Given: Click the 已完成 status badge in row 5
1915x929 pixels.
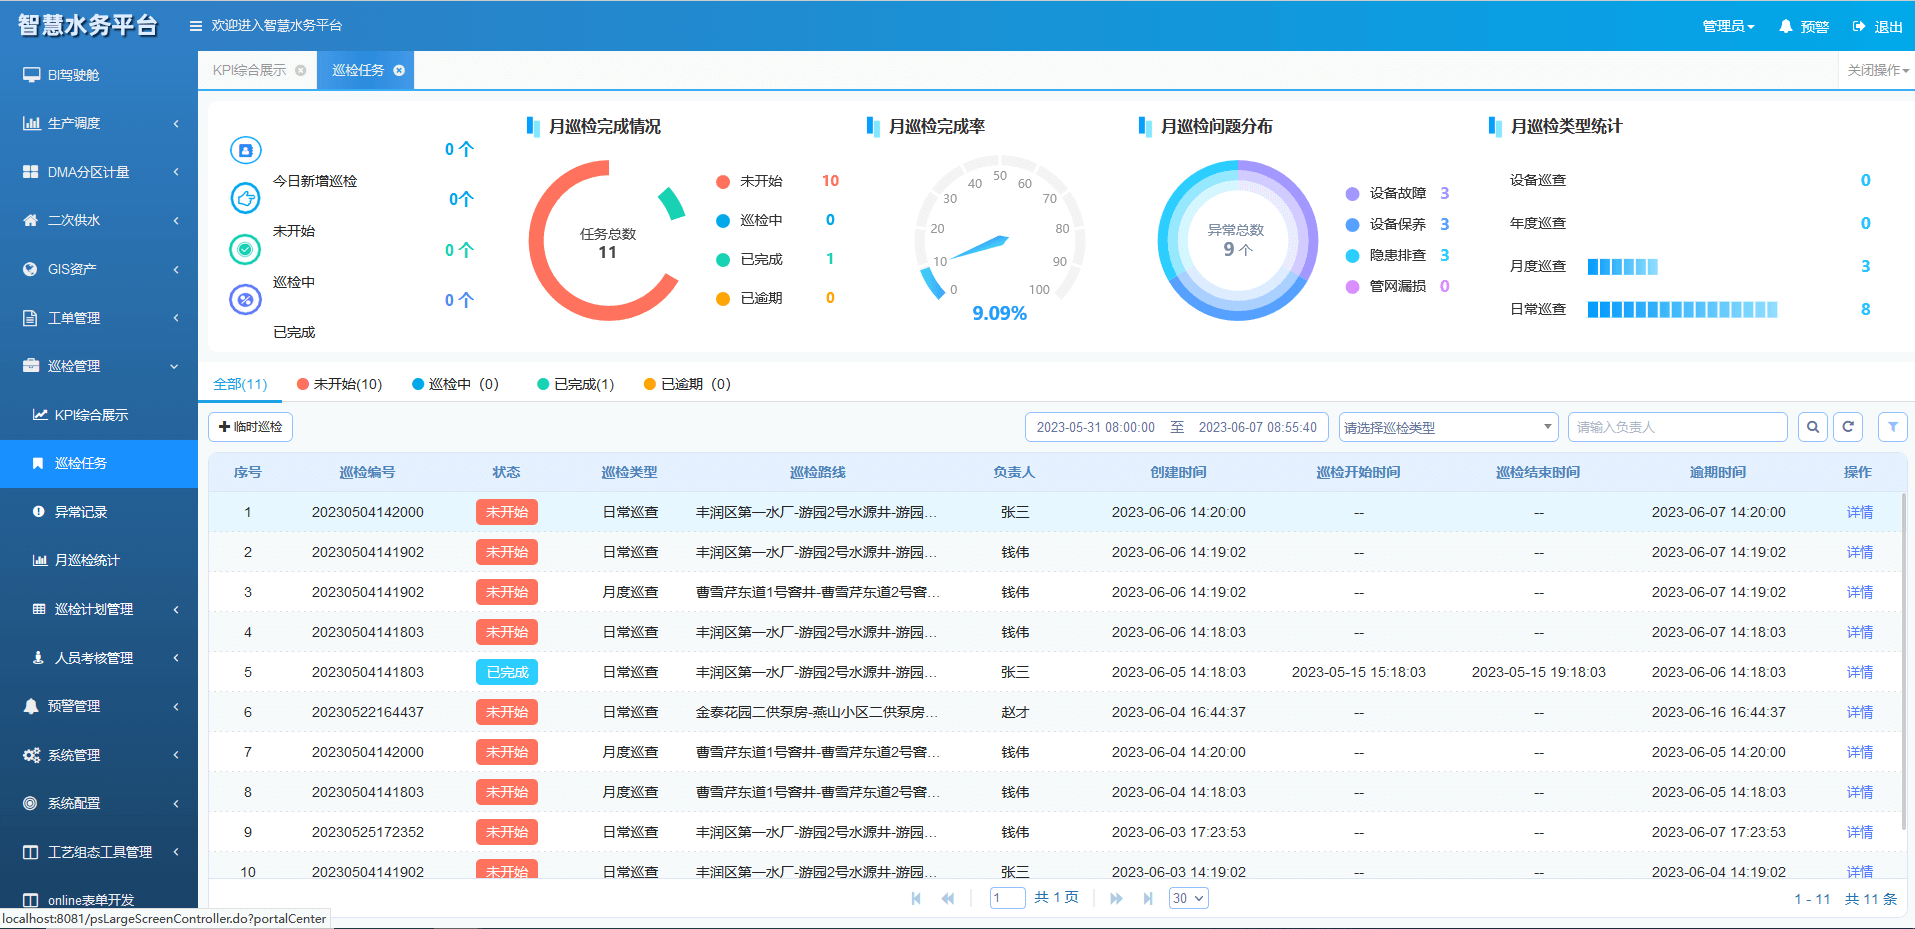Looking at the screenshot, I should coord(507,672).
